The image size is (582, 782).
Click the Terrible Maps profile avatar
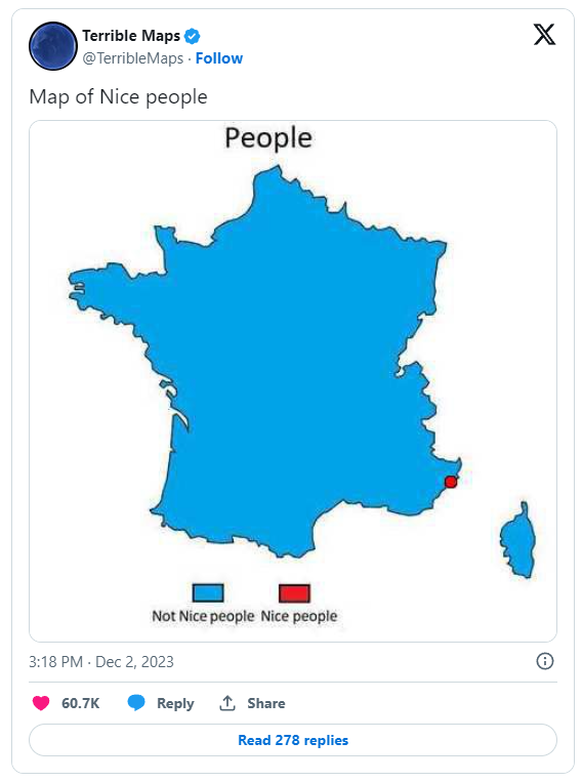point(53,46)
